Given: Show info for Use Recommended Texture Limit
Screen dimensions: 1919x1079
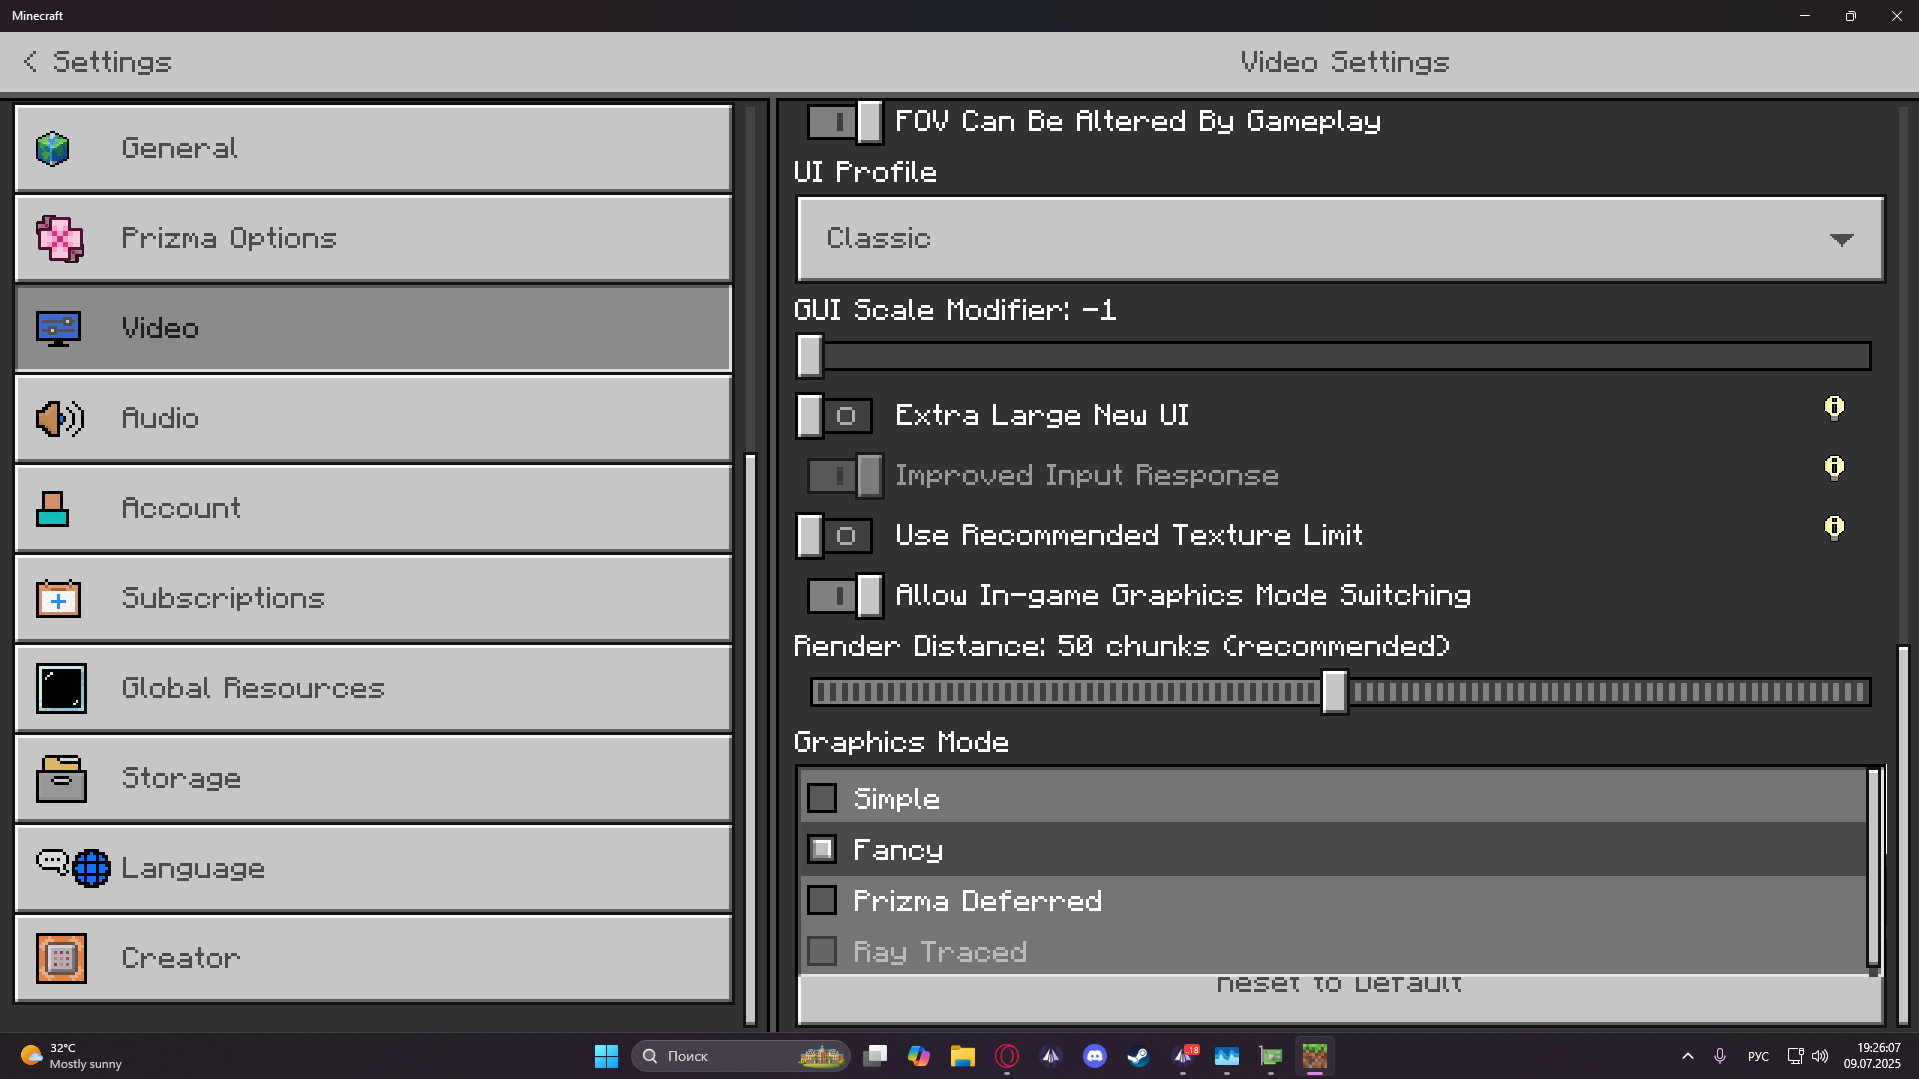Looking at the screenshot, I should click(1834, 528).
